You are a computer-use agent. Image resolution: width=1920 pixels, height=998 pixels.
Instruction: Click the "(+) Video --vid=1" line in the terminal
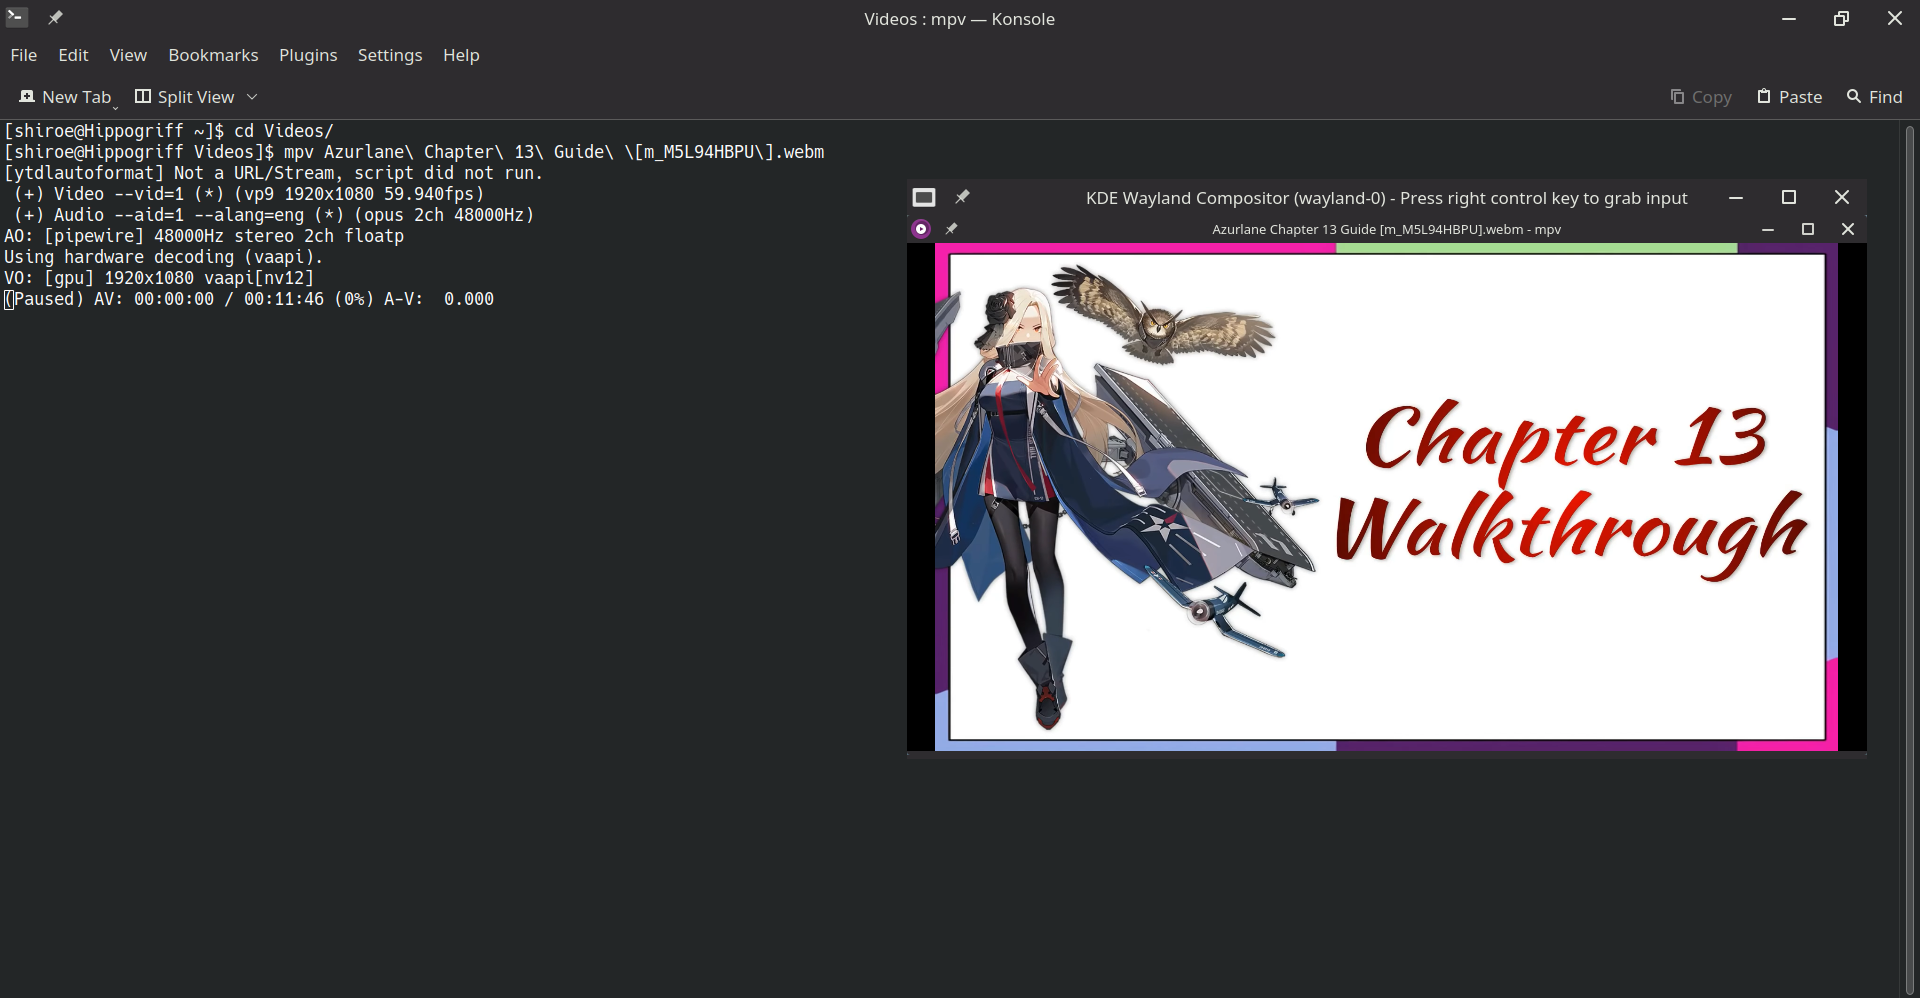click(x=249, y=194)
